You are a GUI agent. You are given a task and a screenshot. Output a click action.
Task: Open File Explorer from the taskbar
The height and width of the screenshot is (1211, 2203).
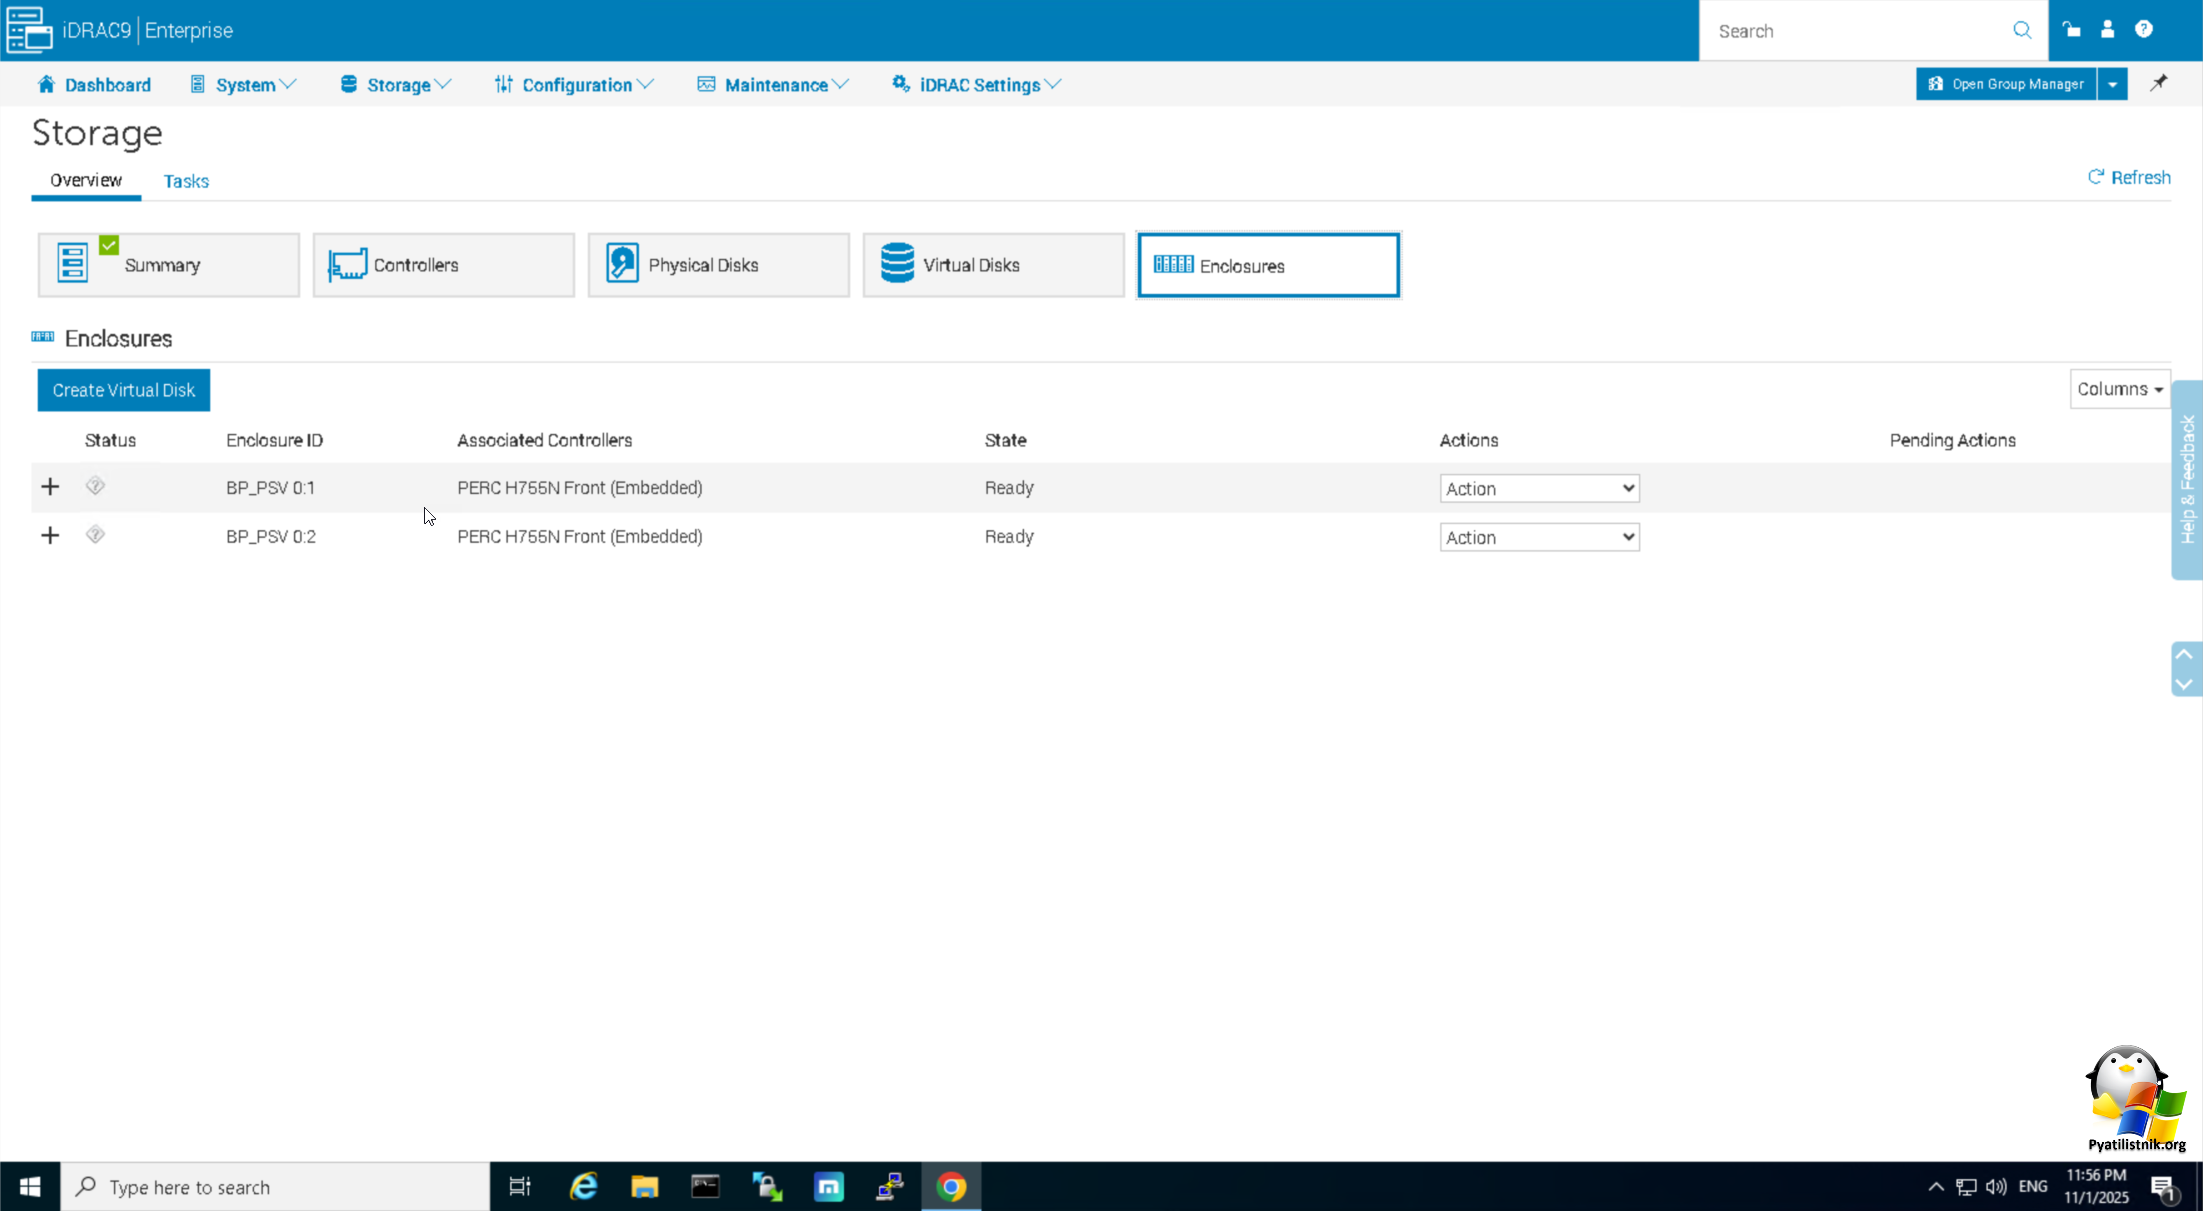coord(644,1187)
